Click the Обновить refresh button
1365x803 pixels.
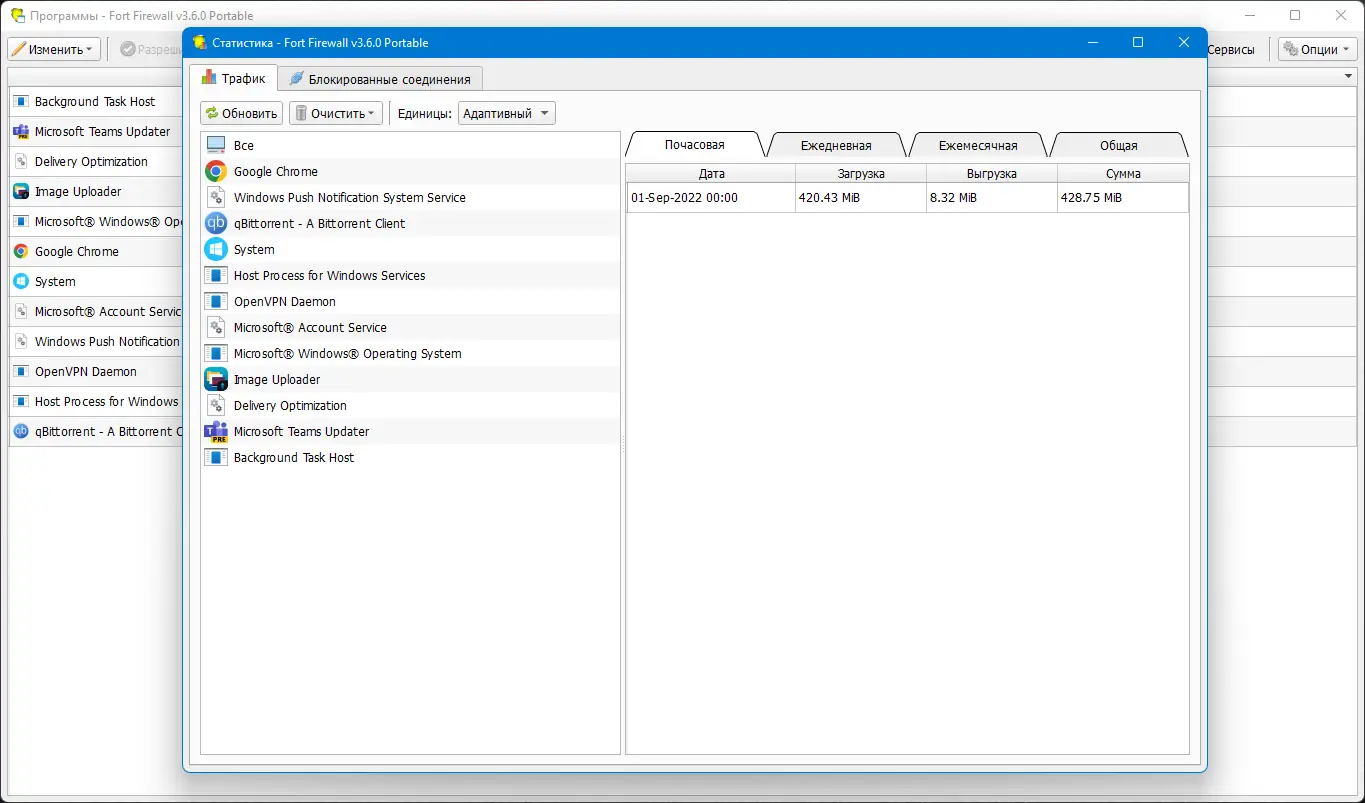point(242,113)
